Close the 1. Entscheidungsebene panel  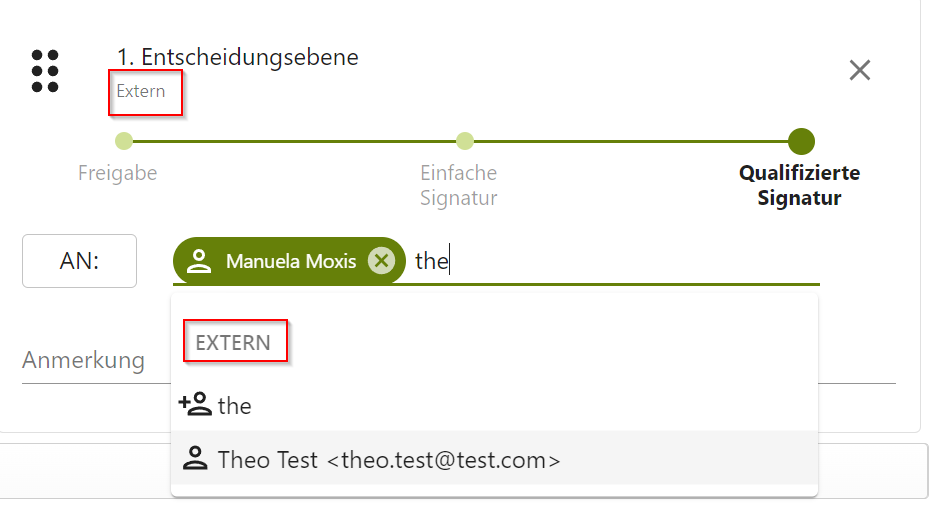(859, 70)
